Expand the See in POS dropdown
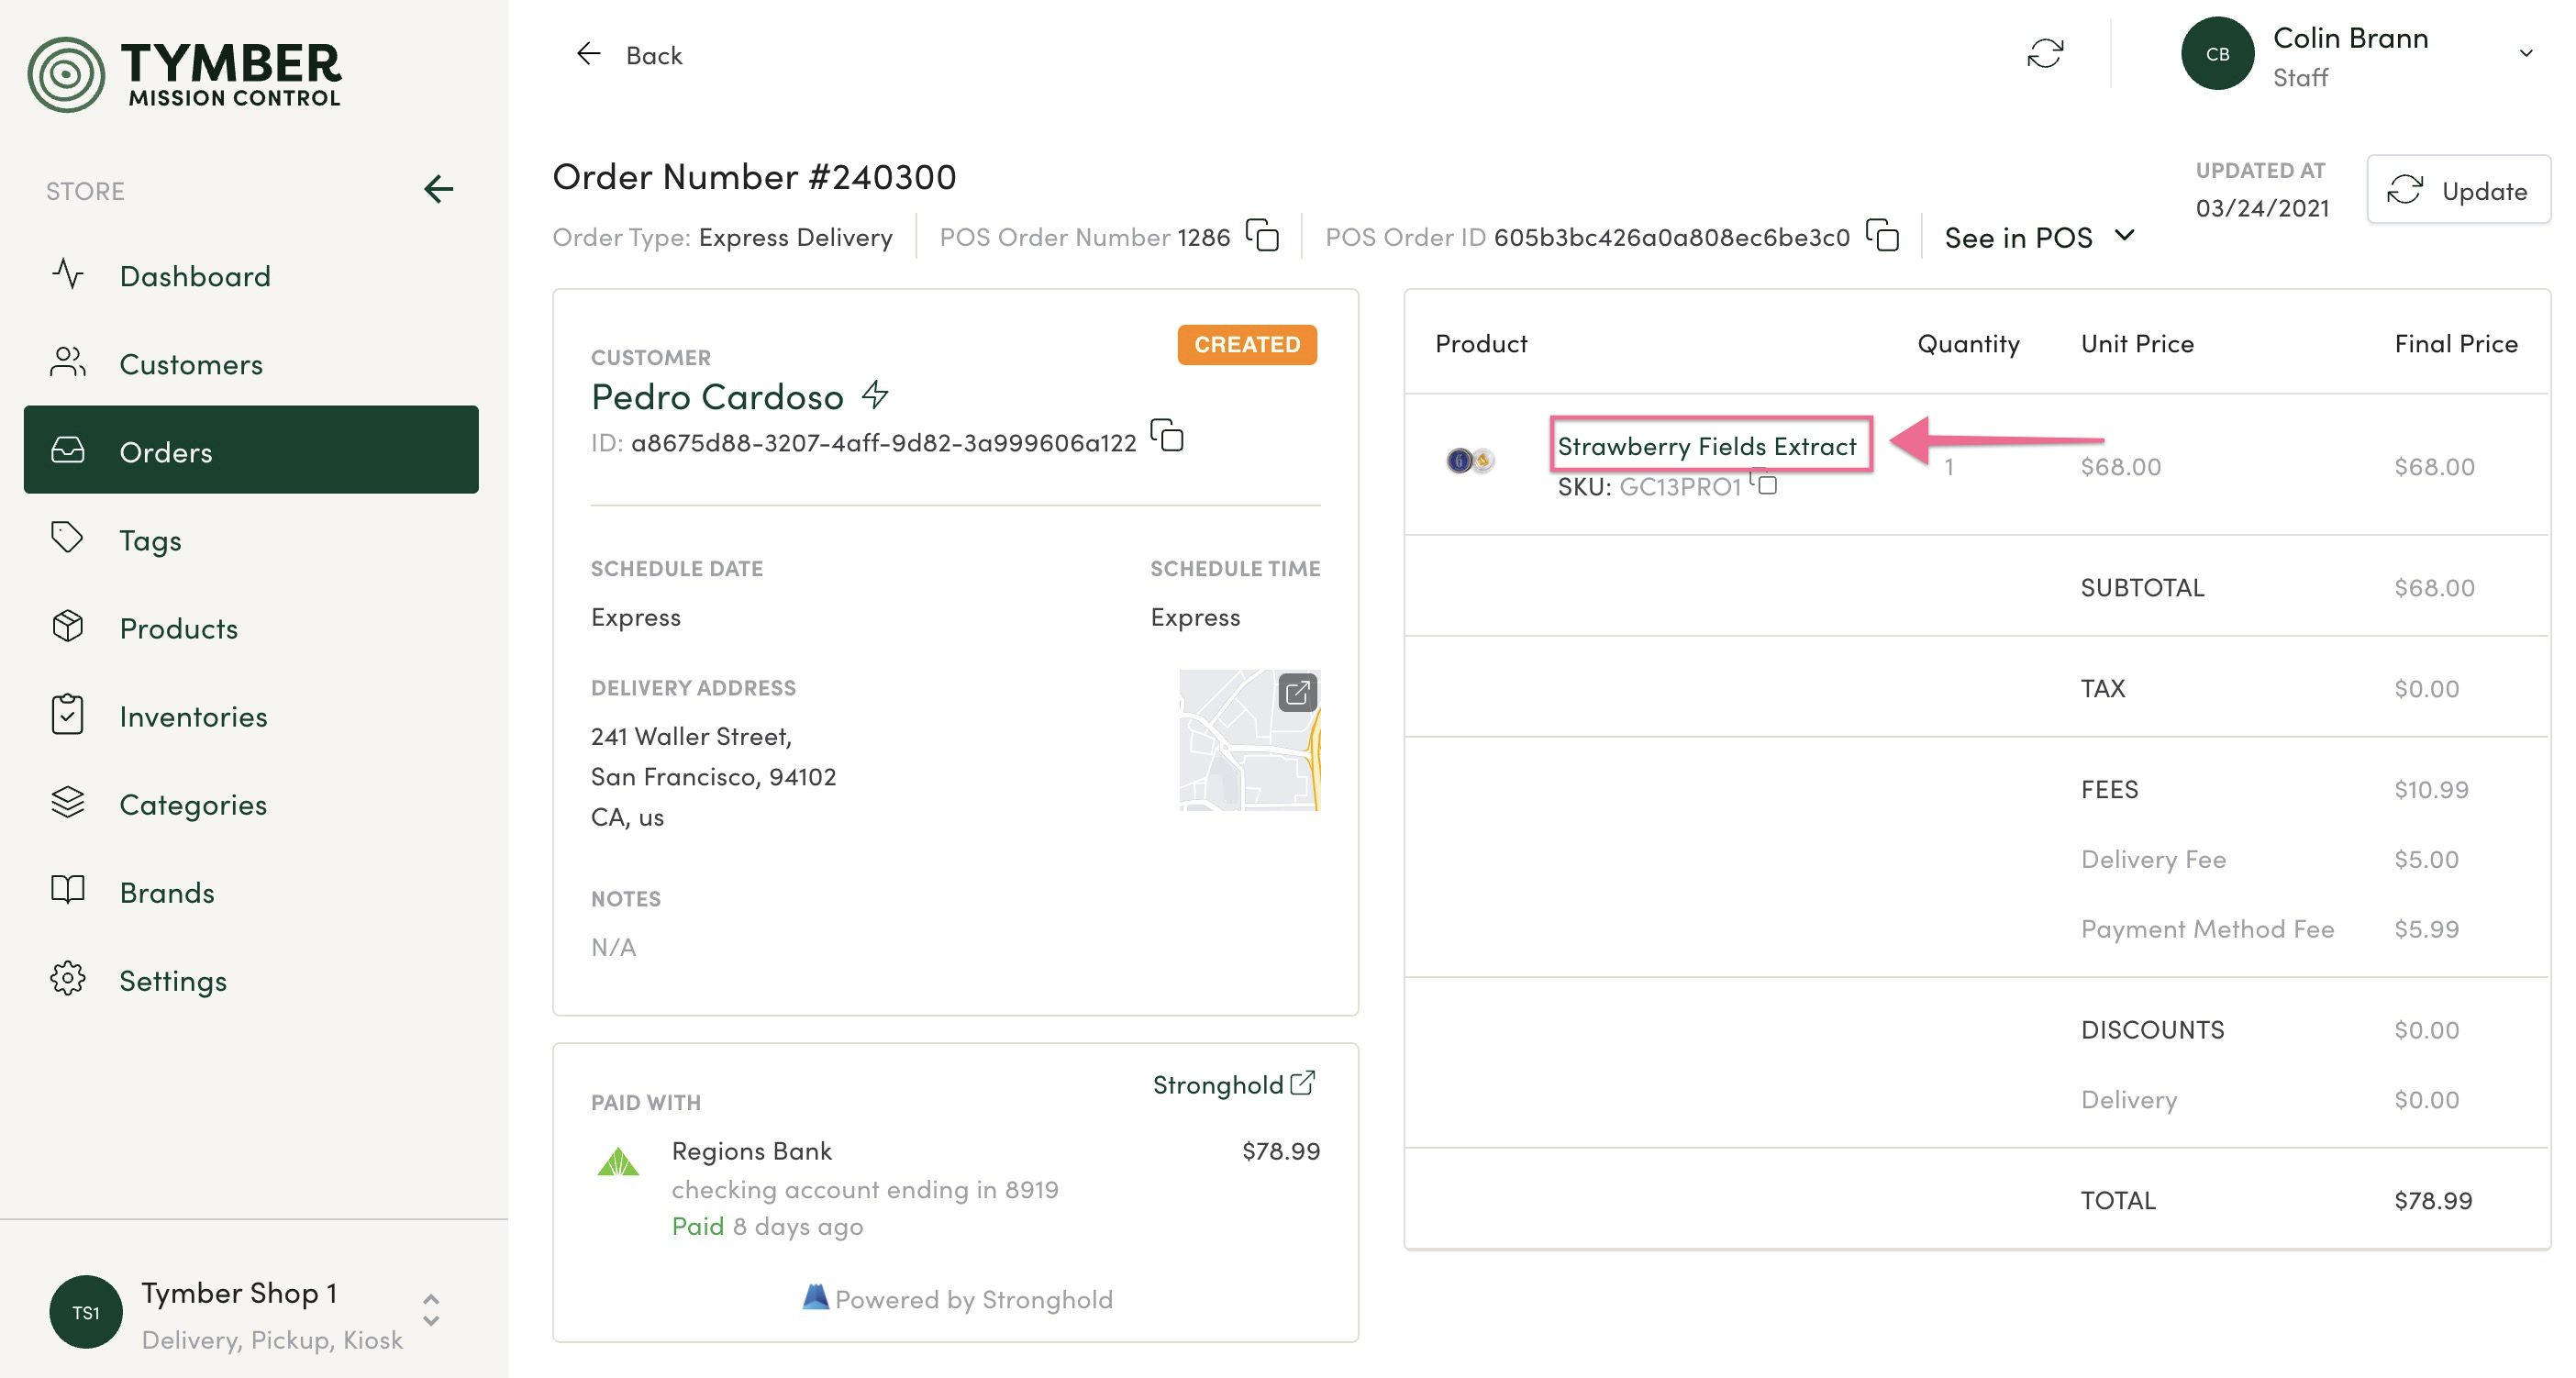This screenshot has height=1378, width=2576. (2039, 236)
